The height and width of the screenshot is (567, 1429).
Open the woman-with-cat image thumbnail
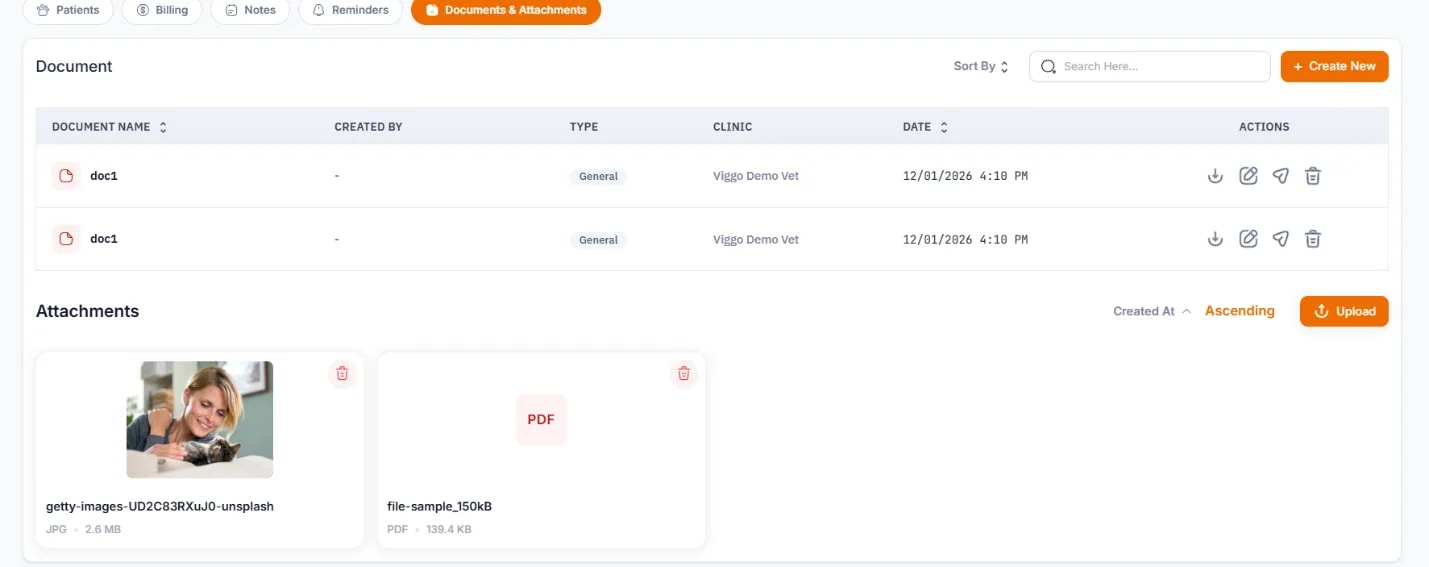[200, 420]
